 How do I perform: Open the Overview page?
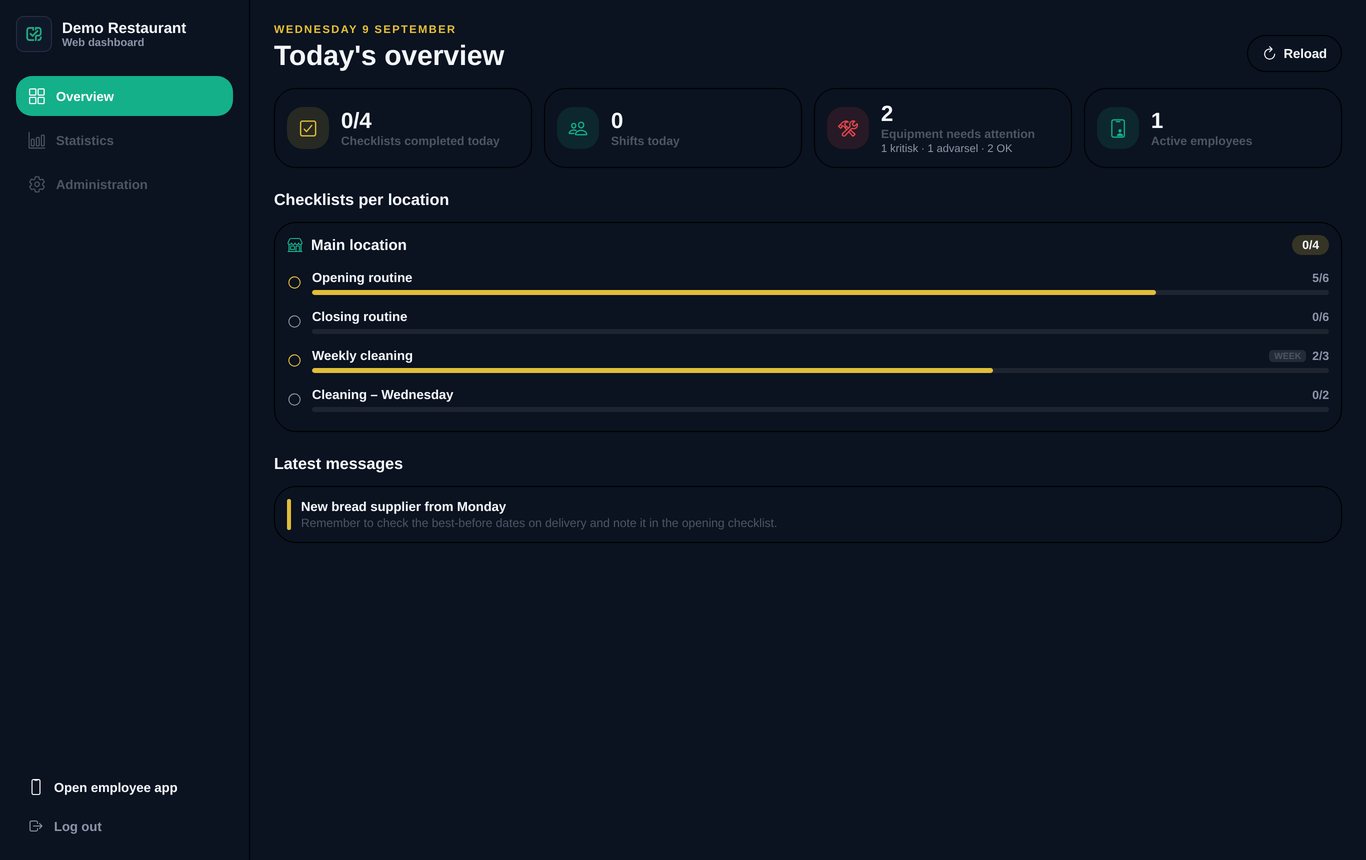[124, 96]
